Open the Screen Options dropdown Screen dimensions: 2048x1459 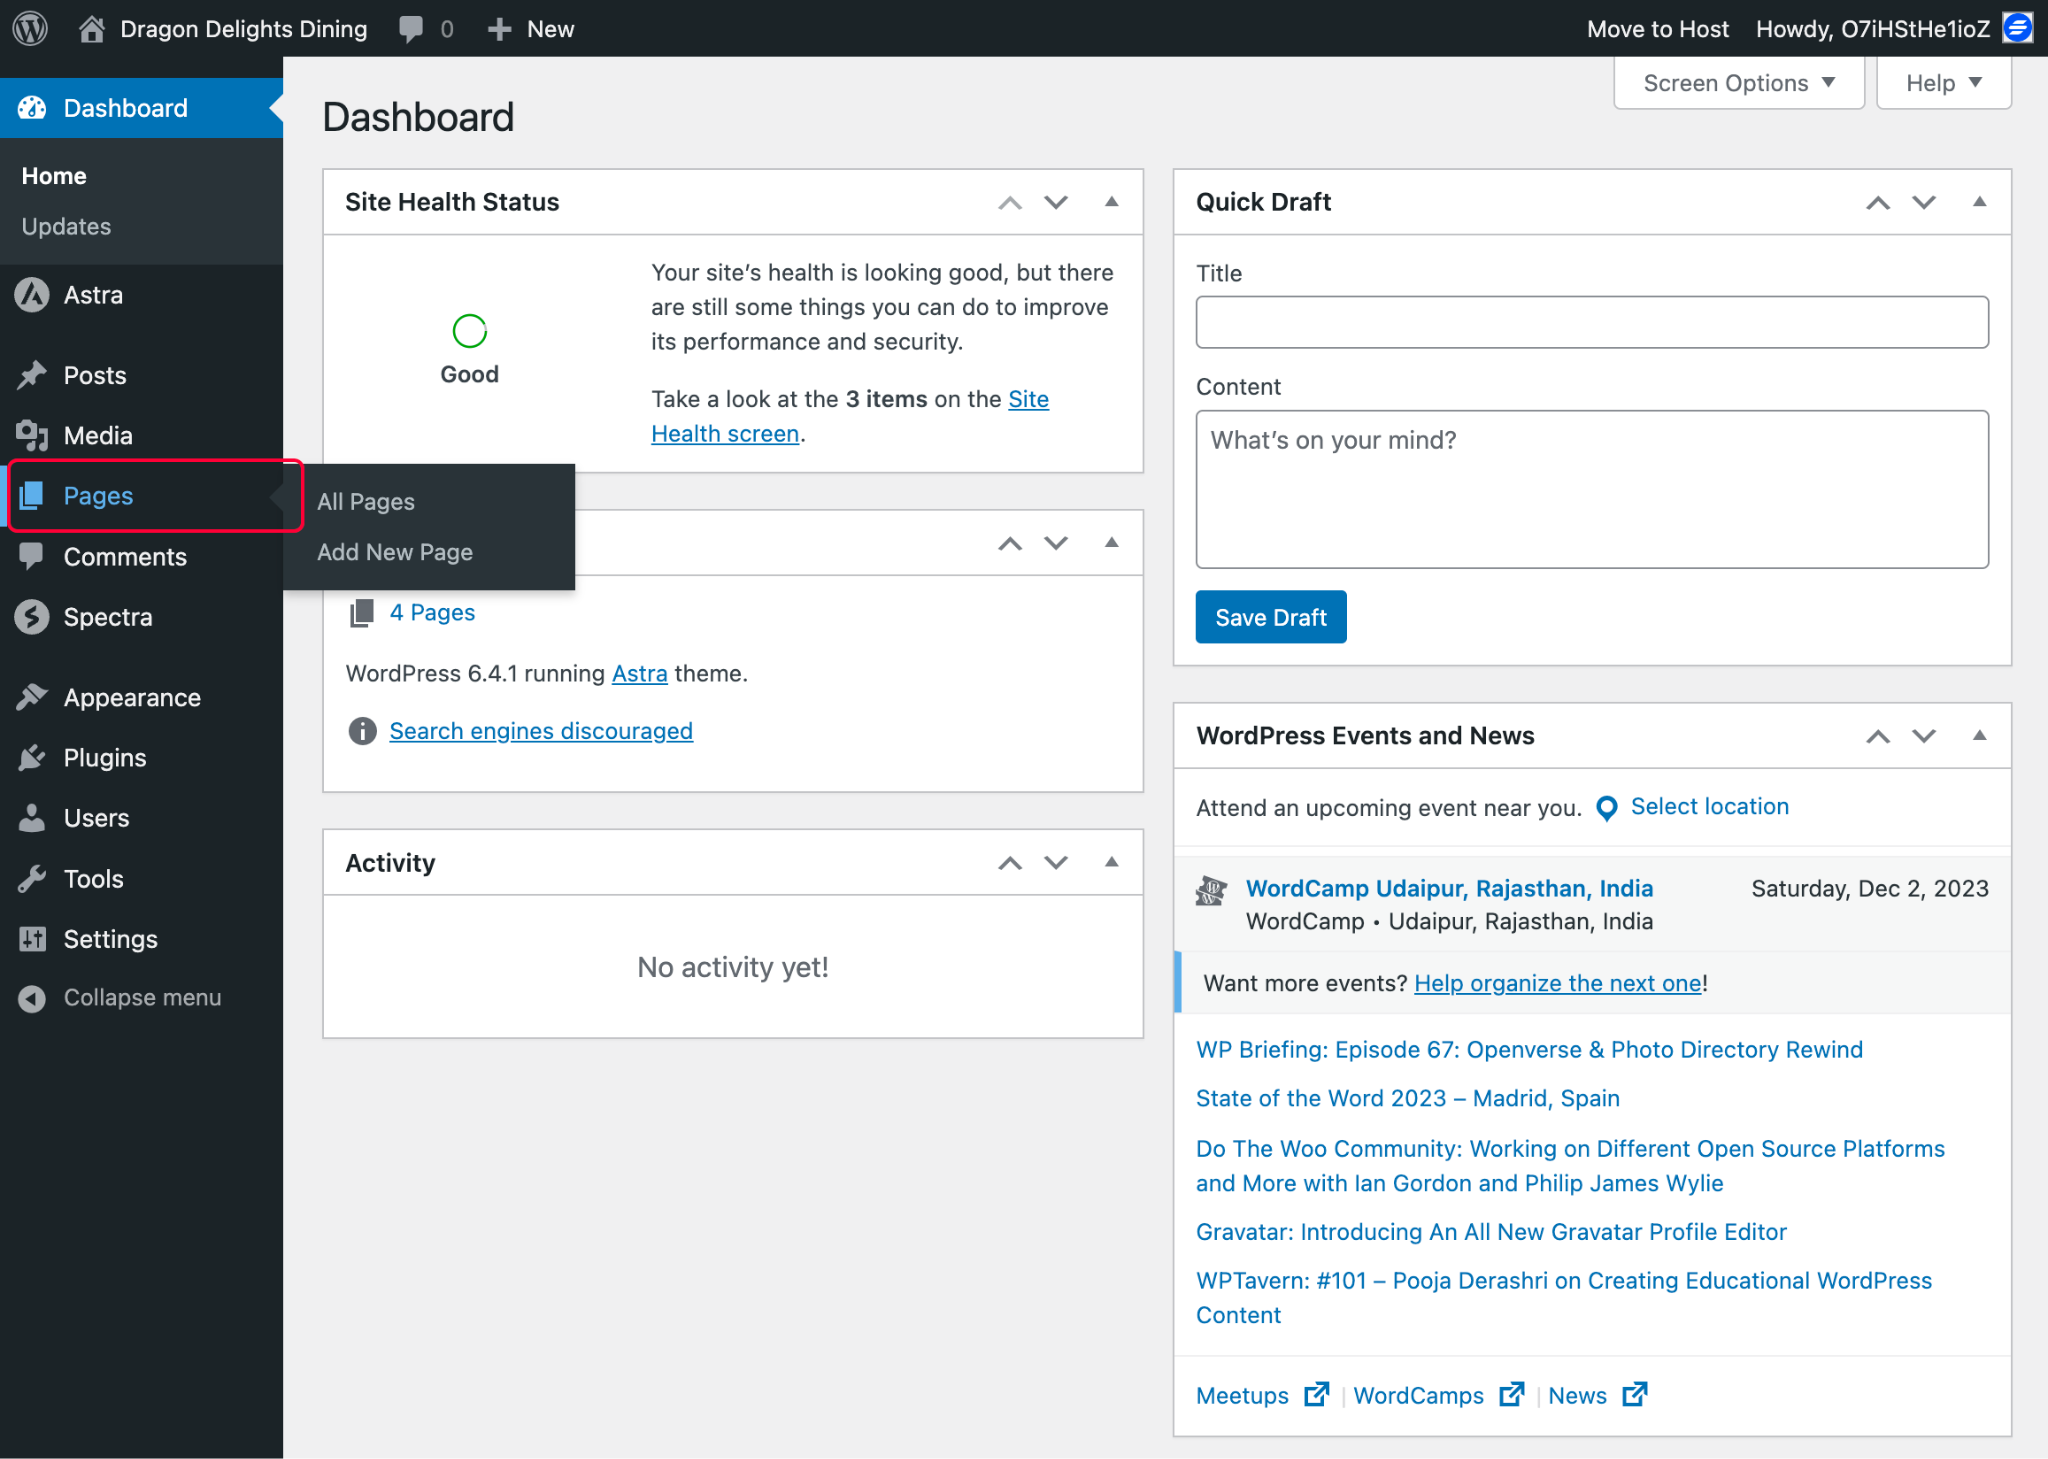point(1738,83)
